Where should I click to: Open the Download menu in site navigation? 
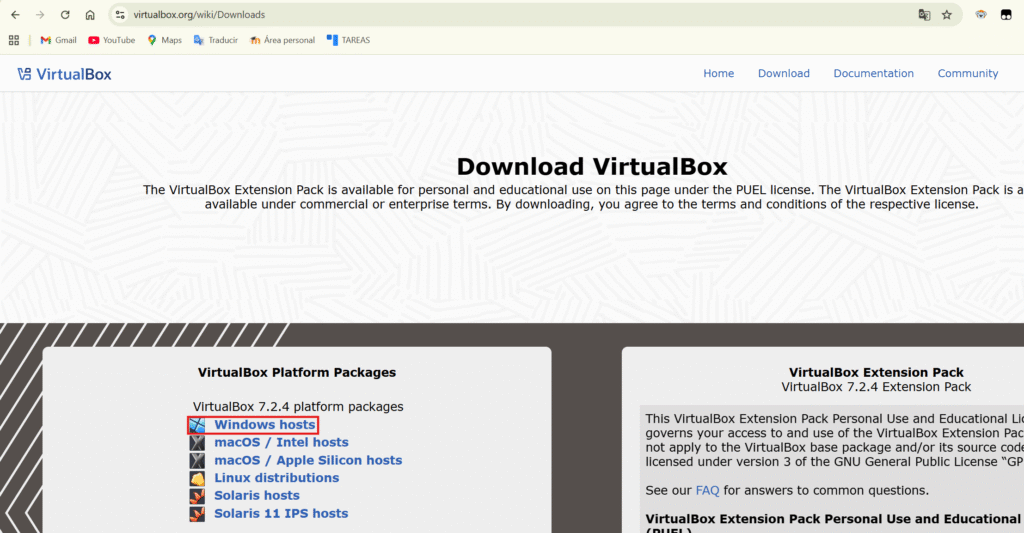pyautogui.click(x=783, y=73)
